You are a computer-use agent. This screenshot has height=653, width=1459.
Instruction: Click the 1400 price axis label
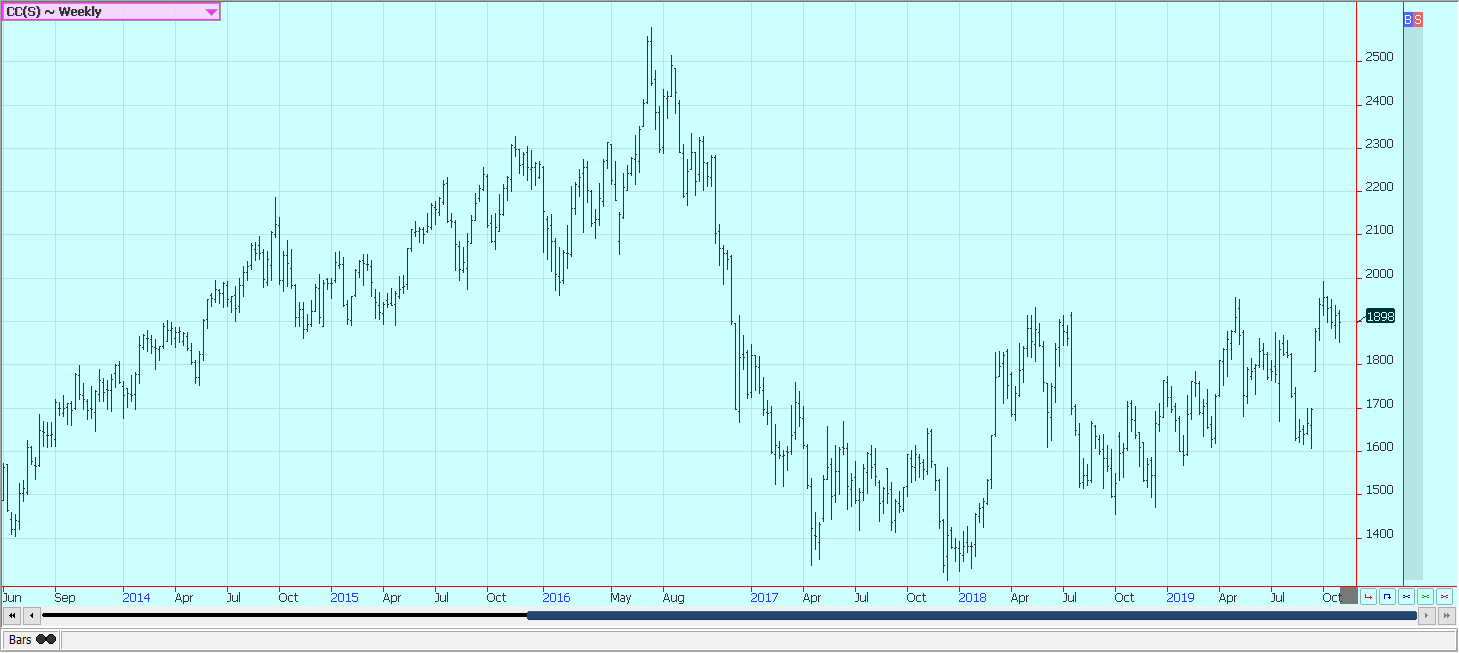[x=1380, y=534]
